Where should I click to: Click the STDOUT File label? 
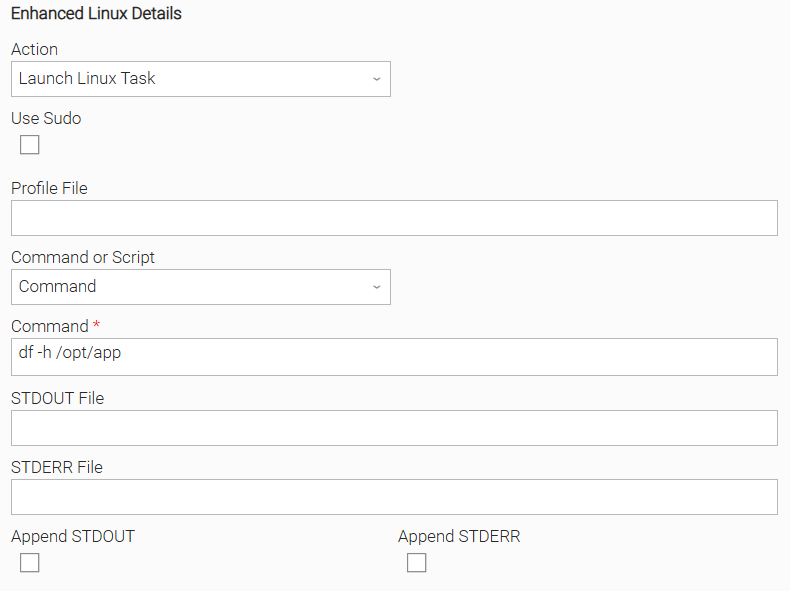point(57,399)
